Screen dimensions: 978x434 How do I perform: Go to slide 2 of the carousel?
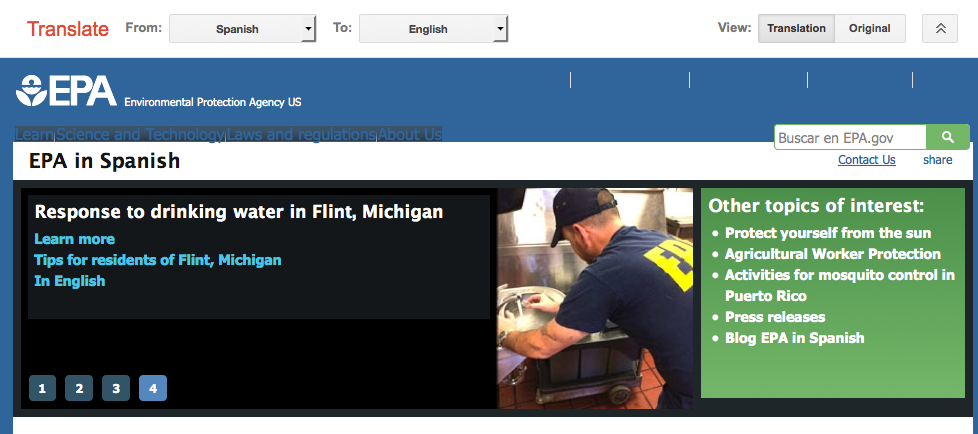(79, 388)
